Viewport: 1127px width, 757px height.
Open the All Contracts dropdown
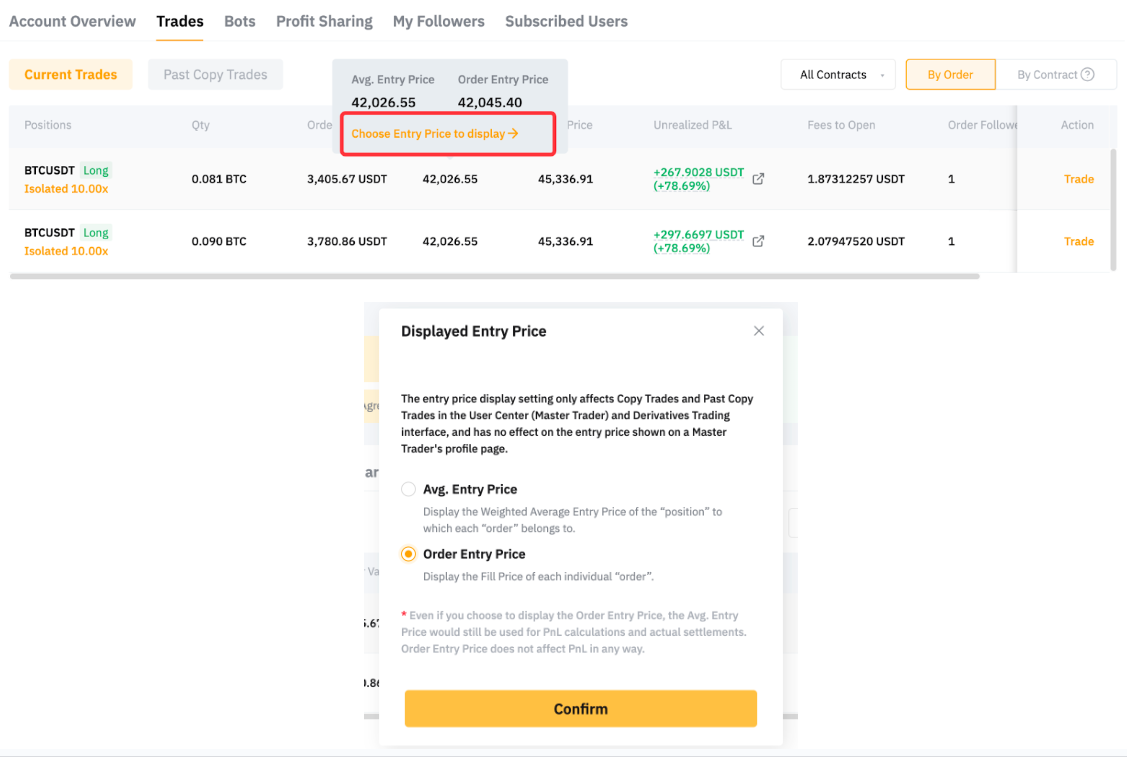pos(837,75)
